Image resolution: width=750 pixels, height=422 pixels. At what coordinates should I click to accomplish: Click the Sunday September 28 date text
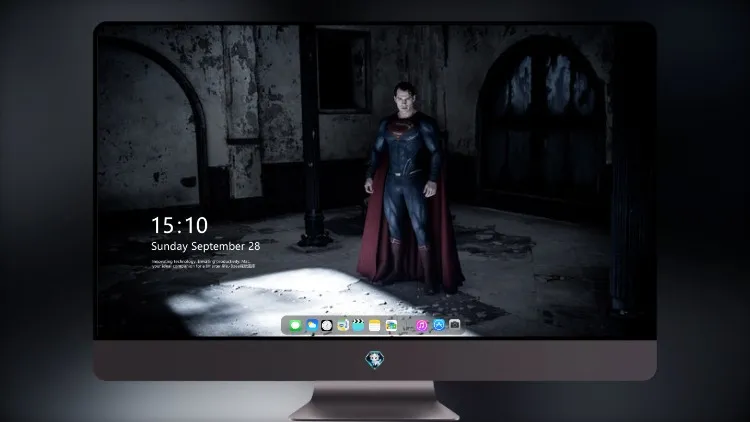point(206,246)
